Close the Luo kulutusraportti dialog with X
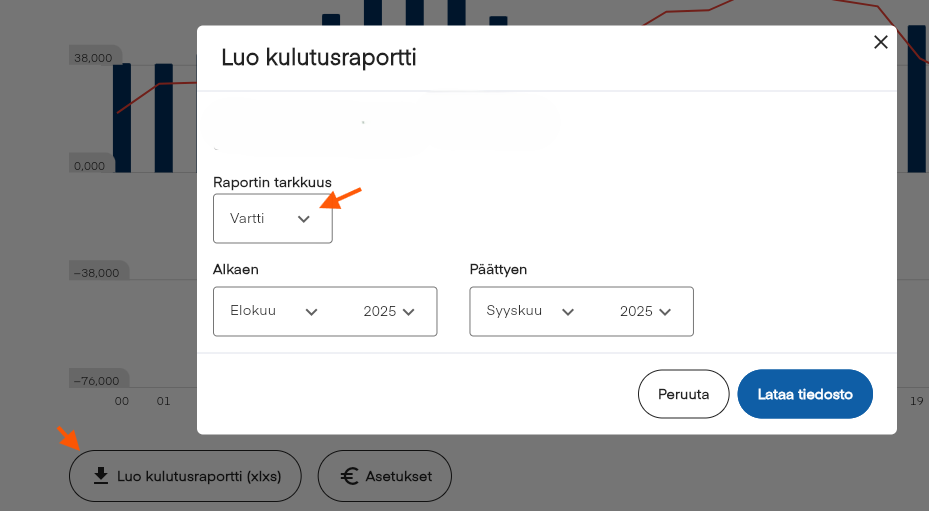The height and width of the screenshot is (511, 929). [x=880, y=42]
